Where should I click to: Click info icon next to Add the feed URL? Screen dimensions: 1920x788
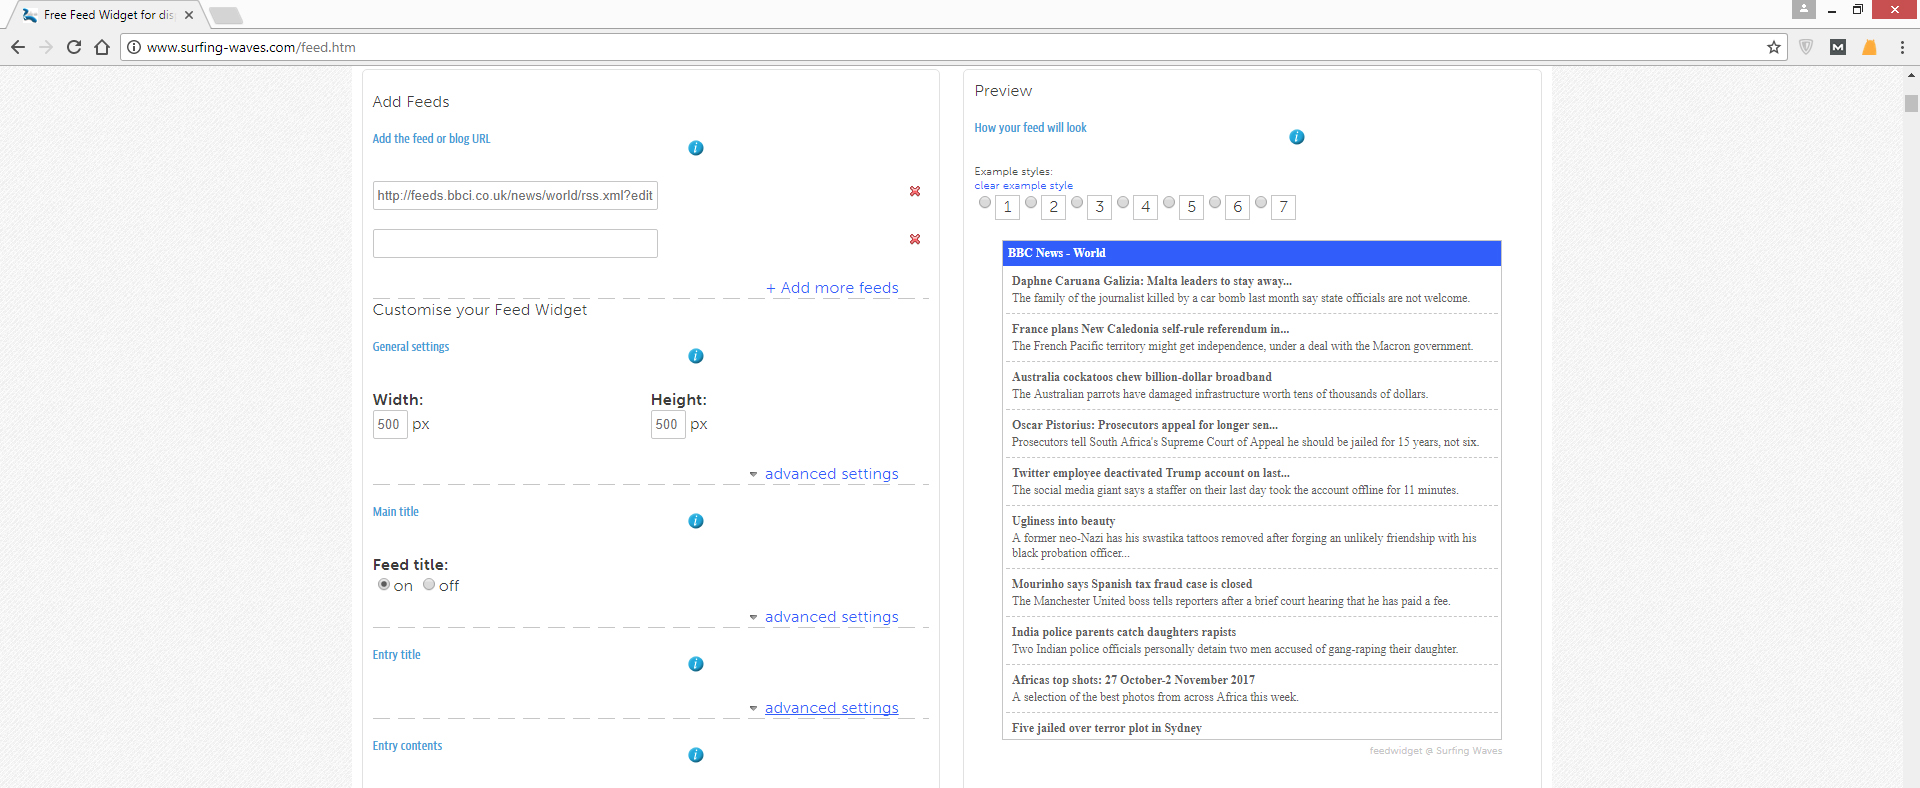tap(696, 148)
